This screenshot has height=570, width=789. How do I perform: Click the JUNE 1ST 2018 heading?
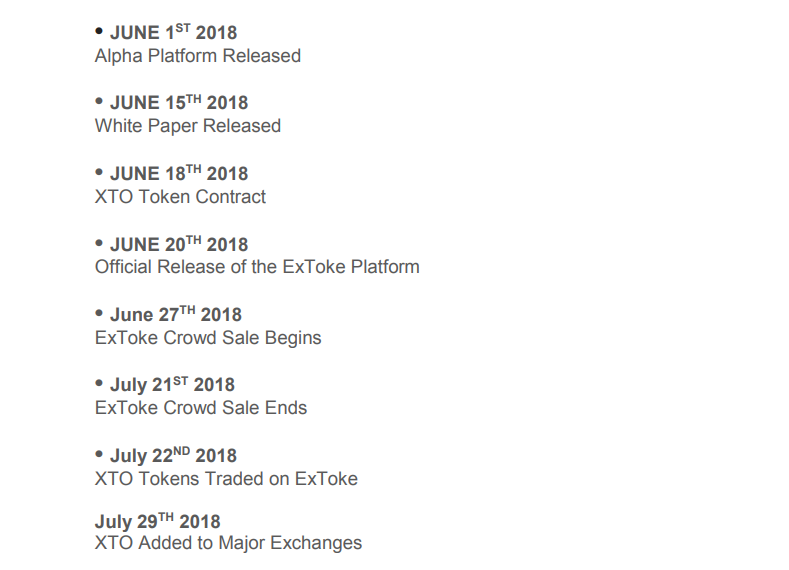click(x=173, y=33)
